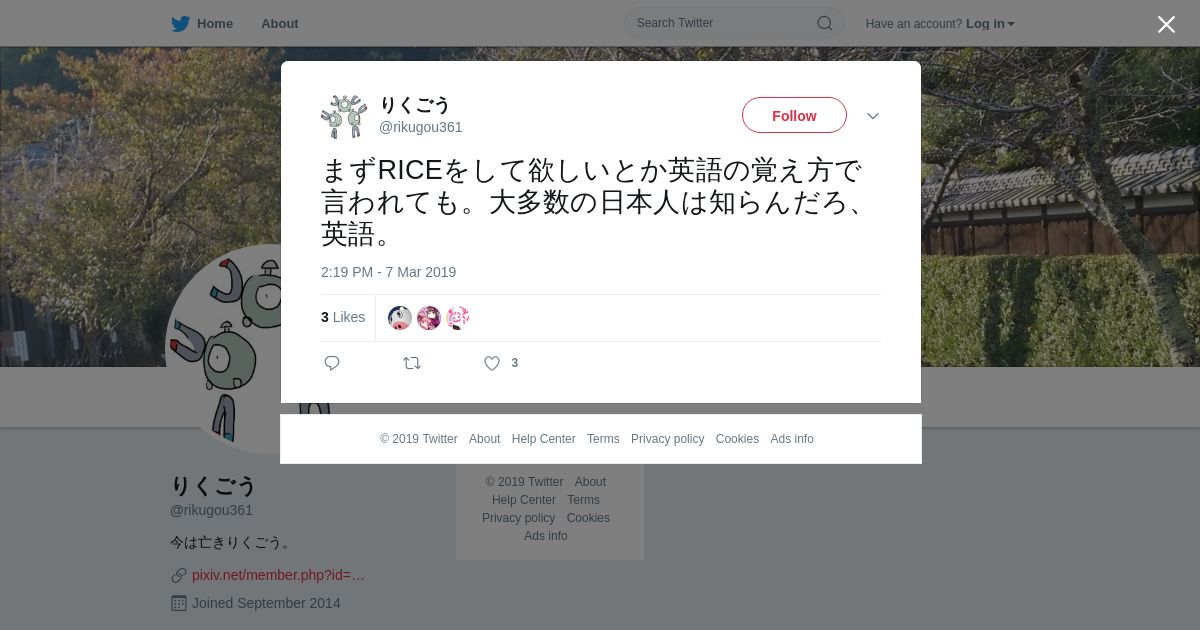Reply to the tweet via speech bubble icon

point(332,363)
